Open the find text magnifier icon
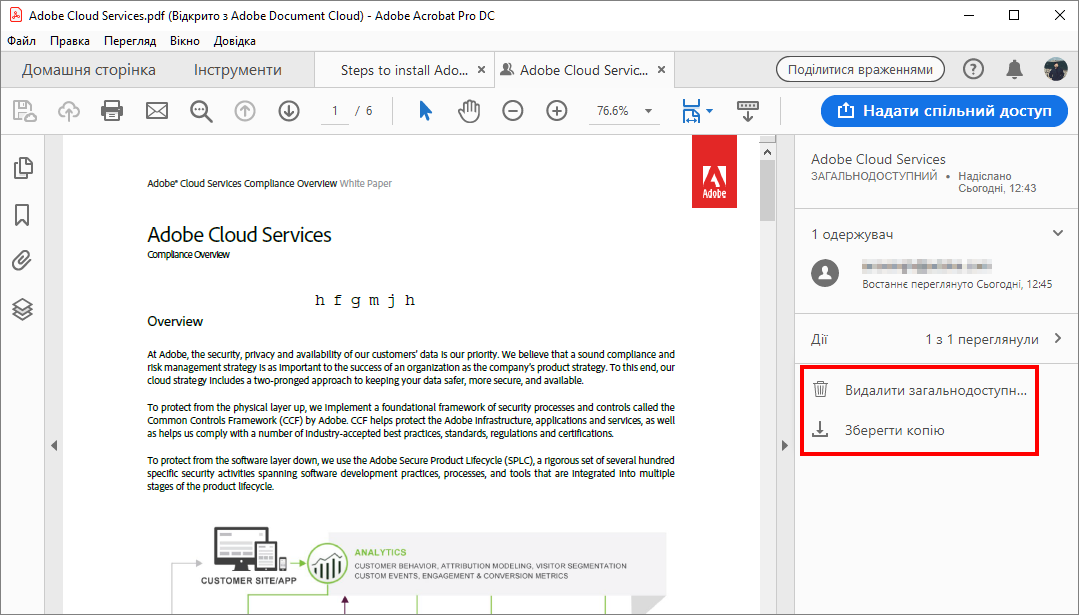 pos(201,111)
